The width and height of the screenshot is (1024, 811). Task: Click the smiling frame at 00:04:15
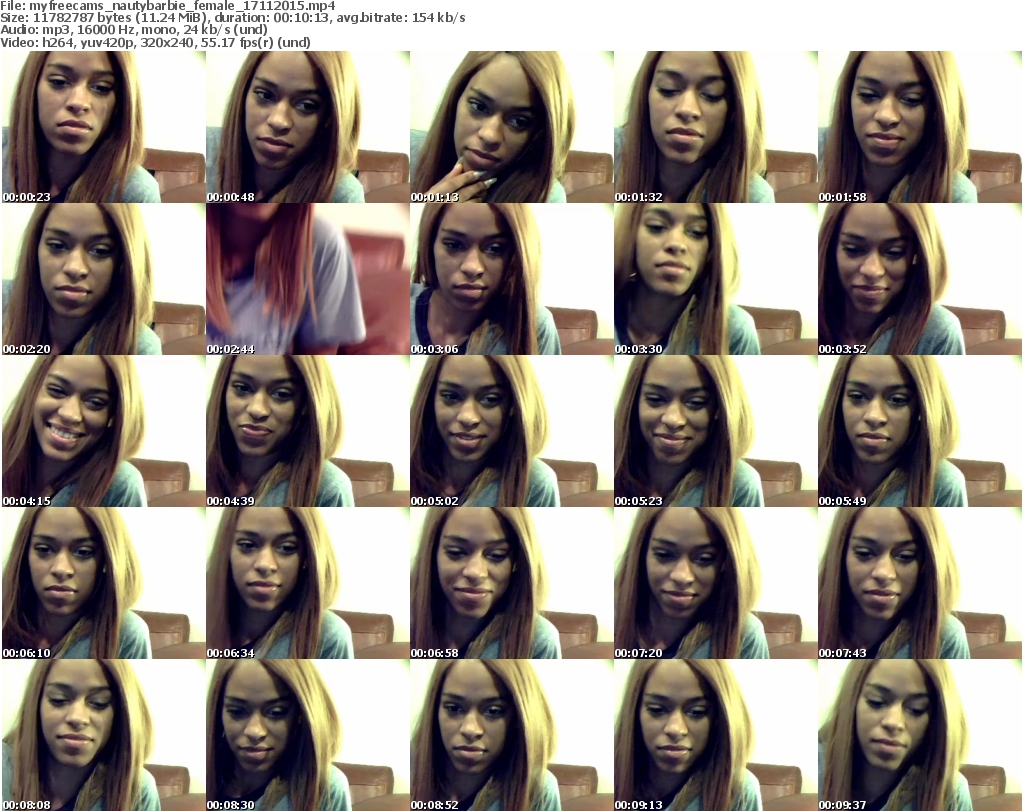coord(104,431)
